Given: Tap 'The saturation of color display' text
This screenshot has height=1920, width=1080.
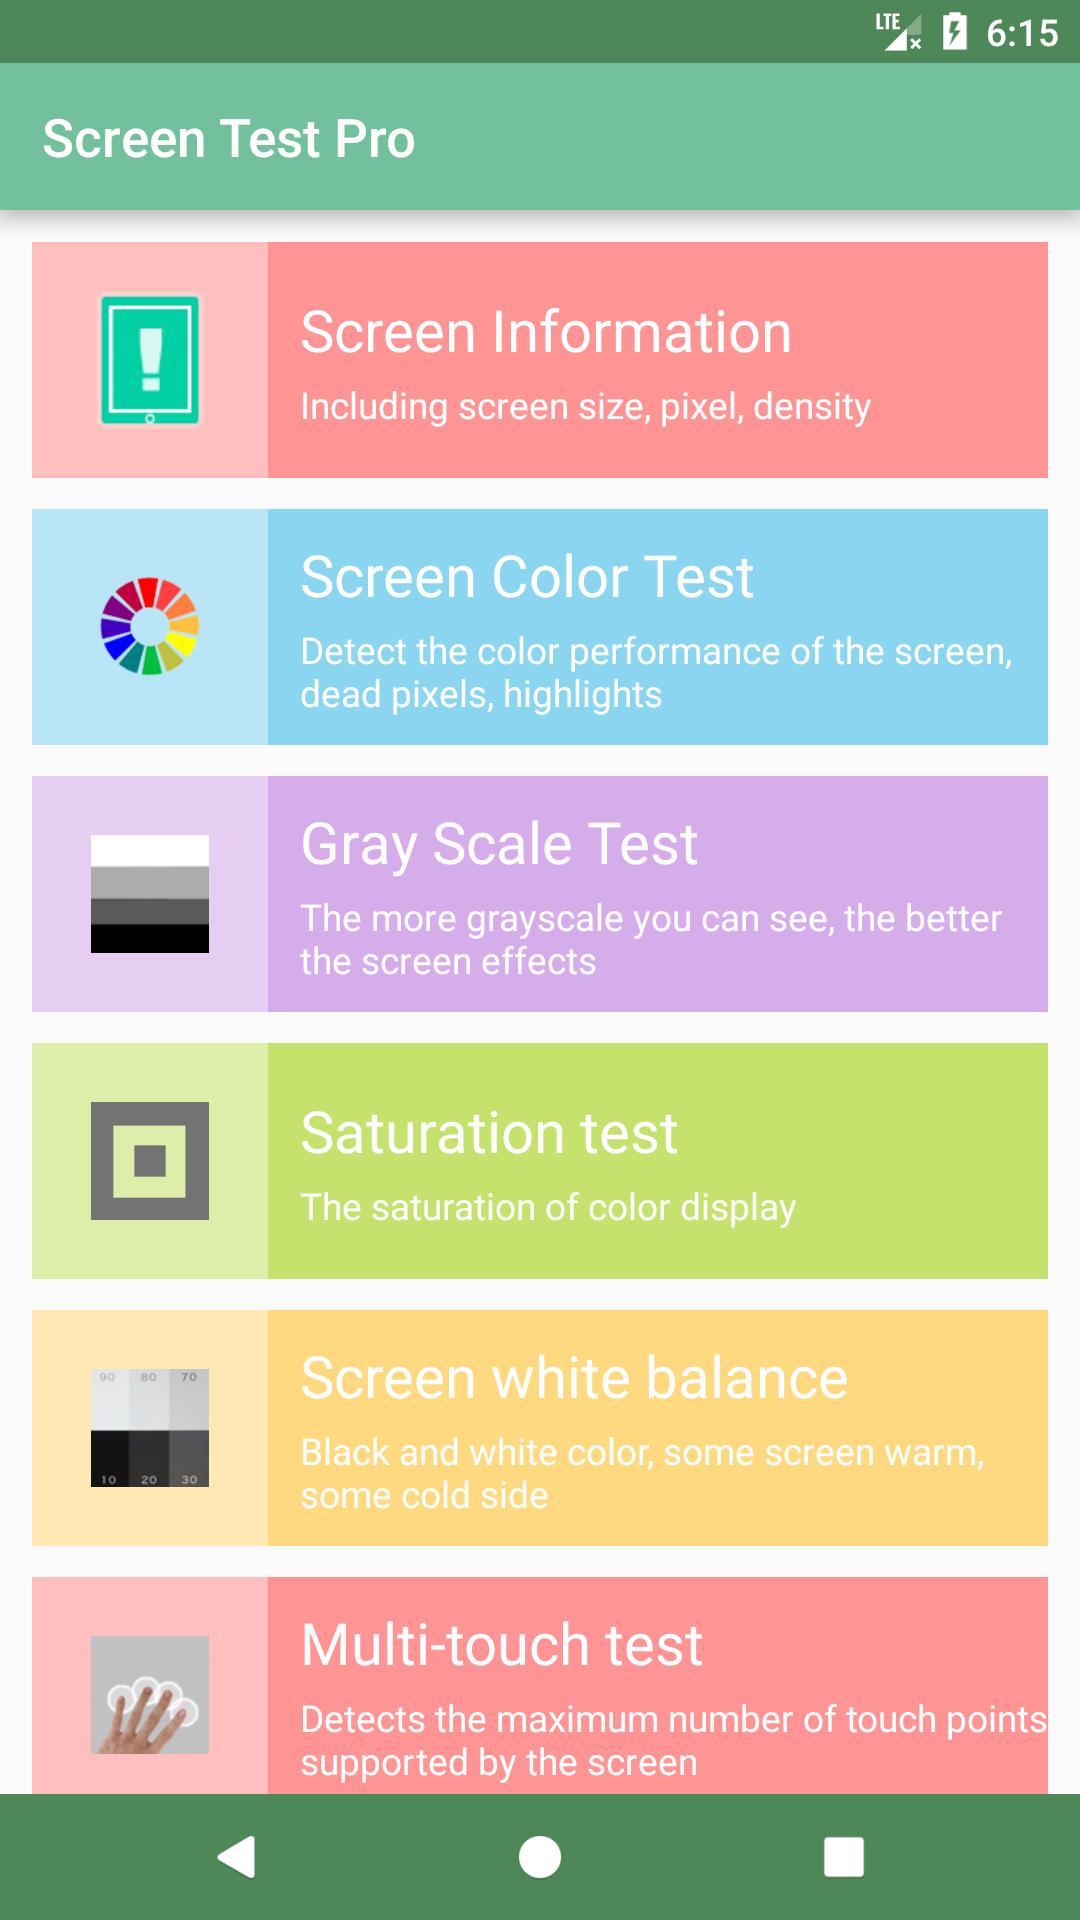Looking at the screenshot, I should [548, 1208].
